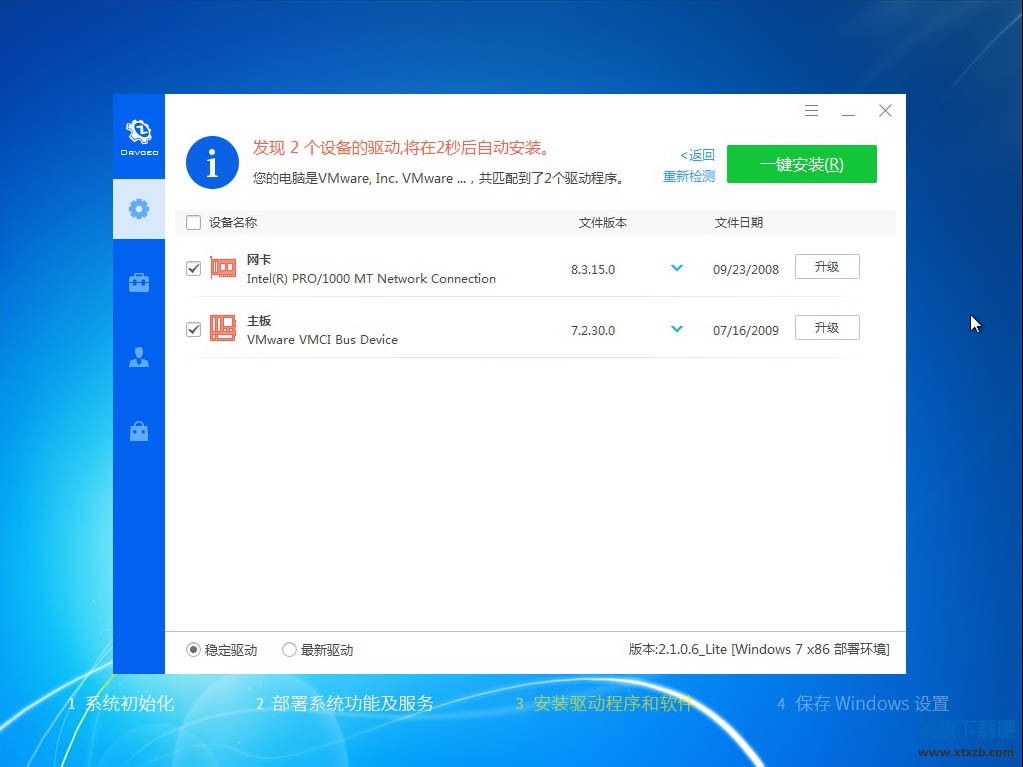Click the 07/16/2009 file date
Screen dimensions: 1023x767
coord(746,330)
